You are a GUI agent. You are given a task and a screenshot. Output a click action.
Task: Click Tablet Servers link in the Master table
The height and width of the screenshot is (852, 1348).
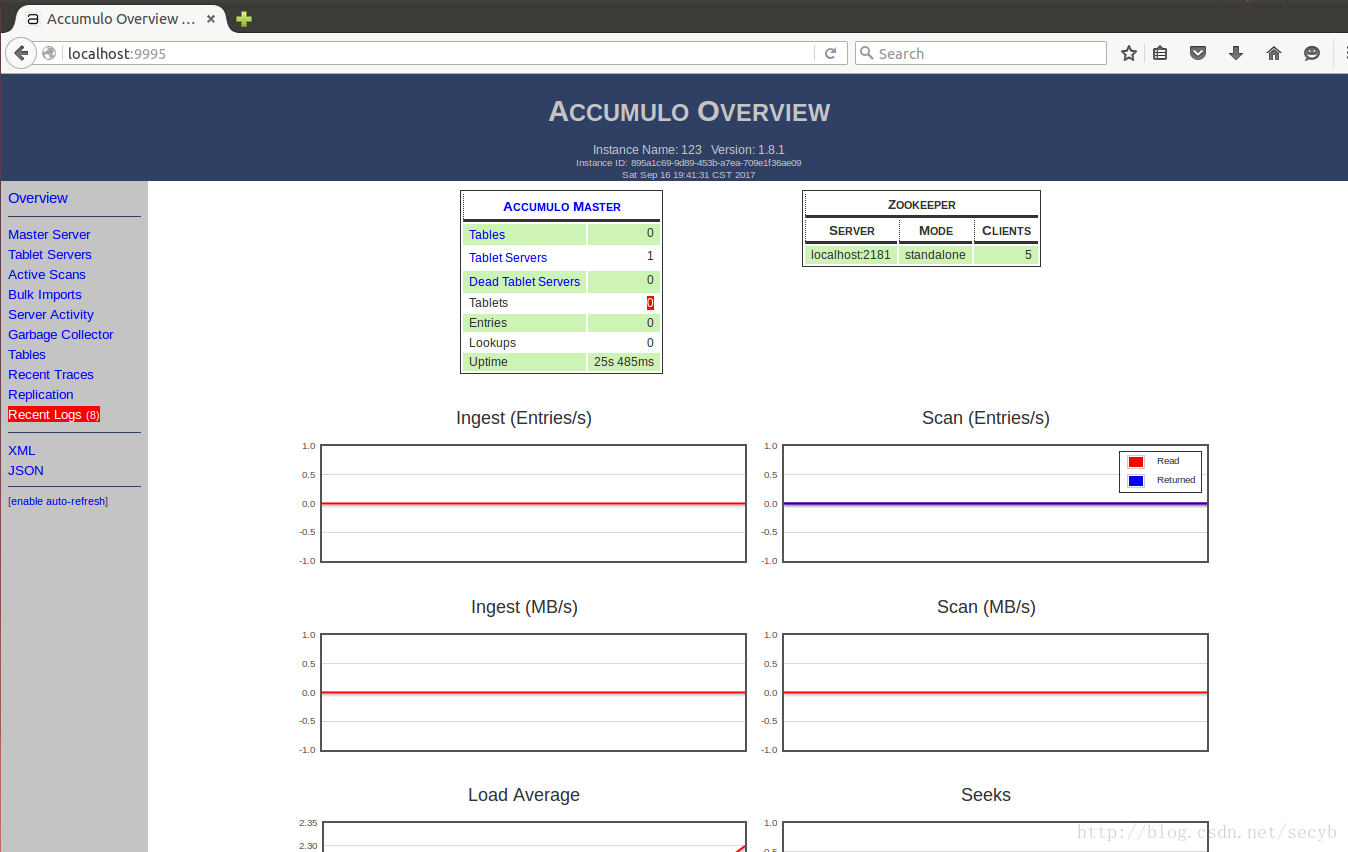pos(508,257)
